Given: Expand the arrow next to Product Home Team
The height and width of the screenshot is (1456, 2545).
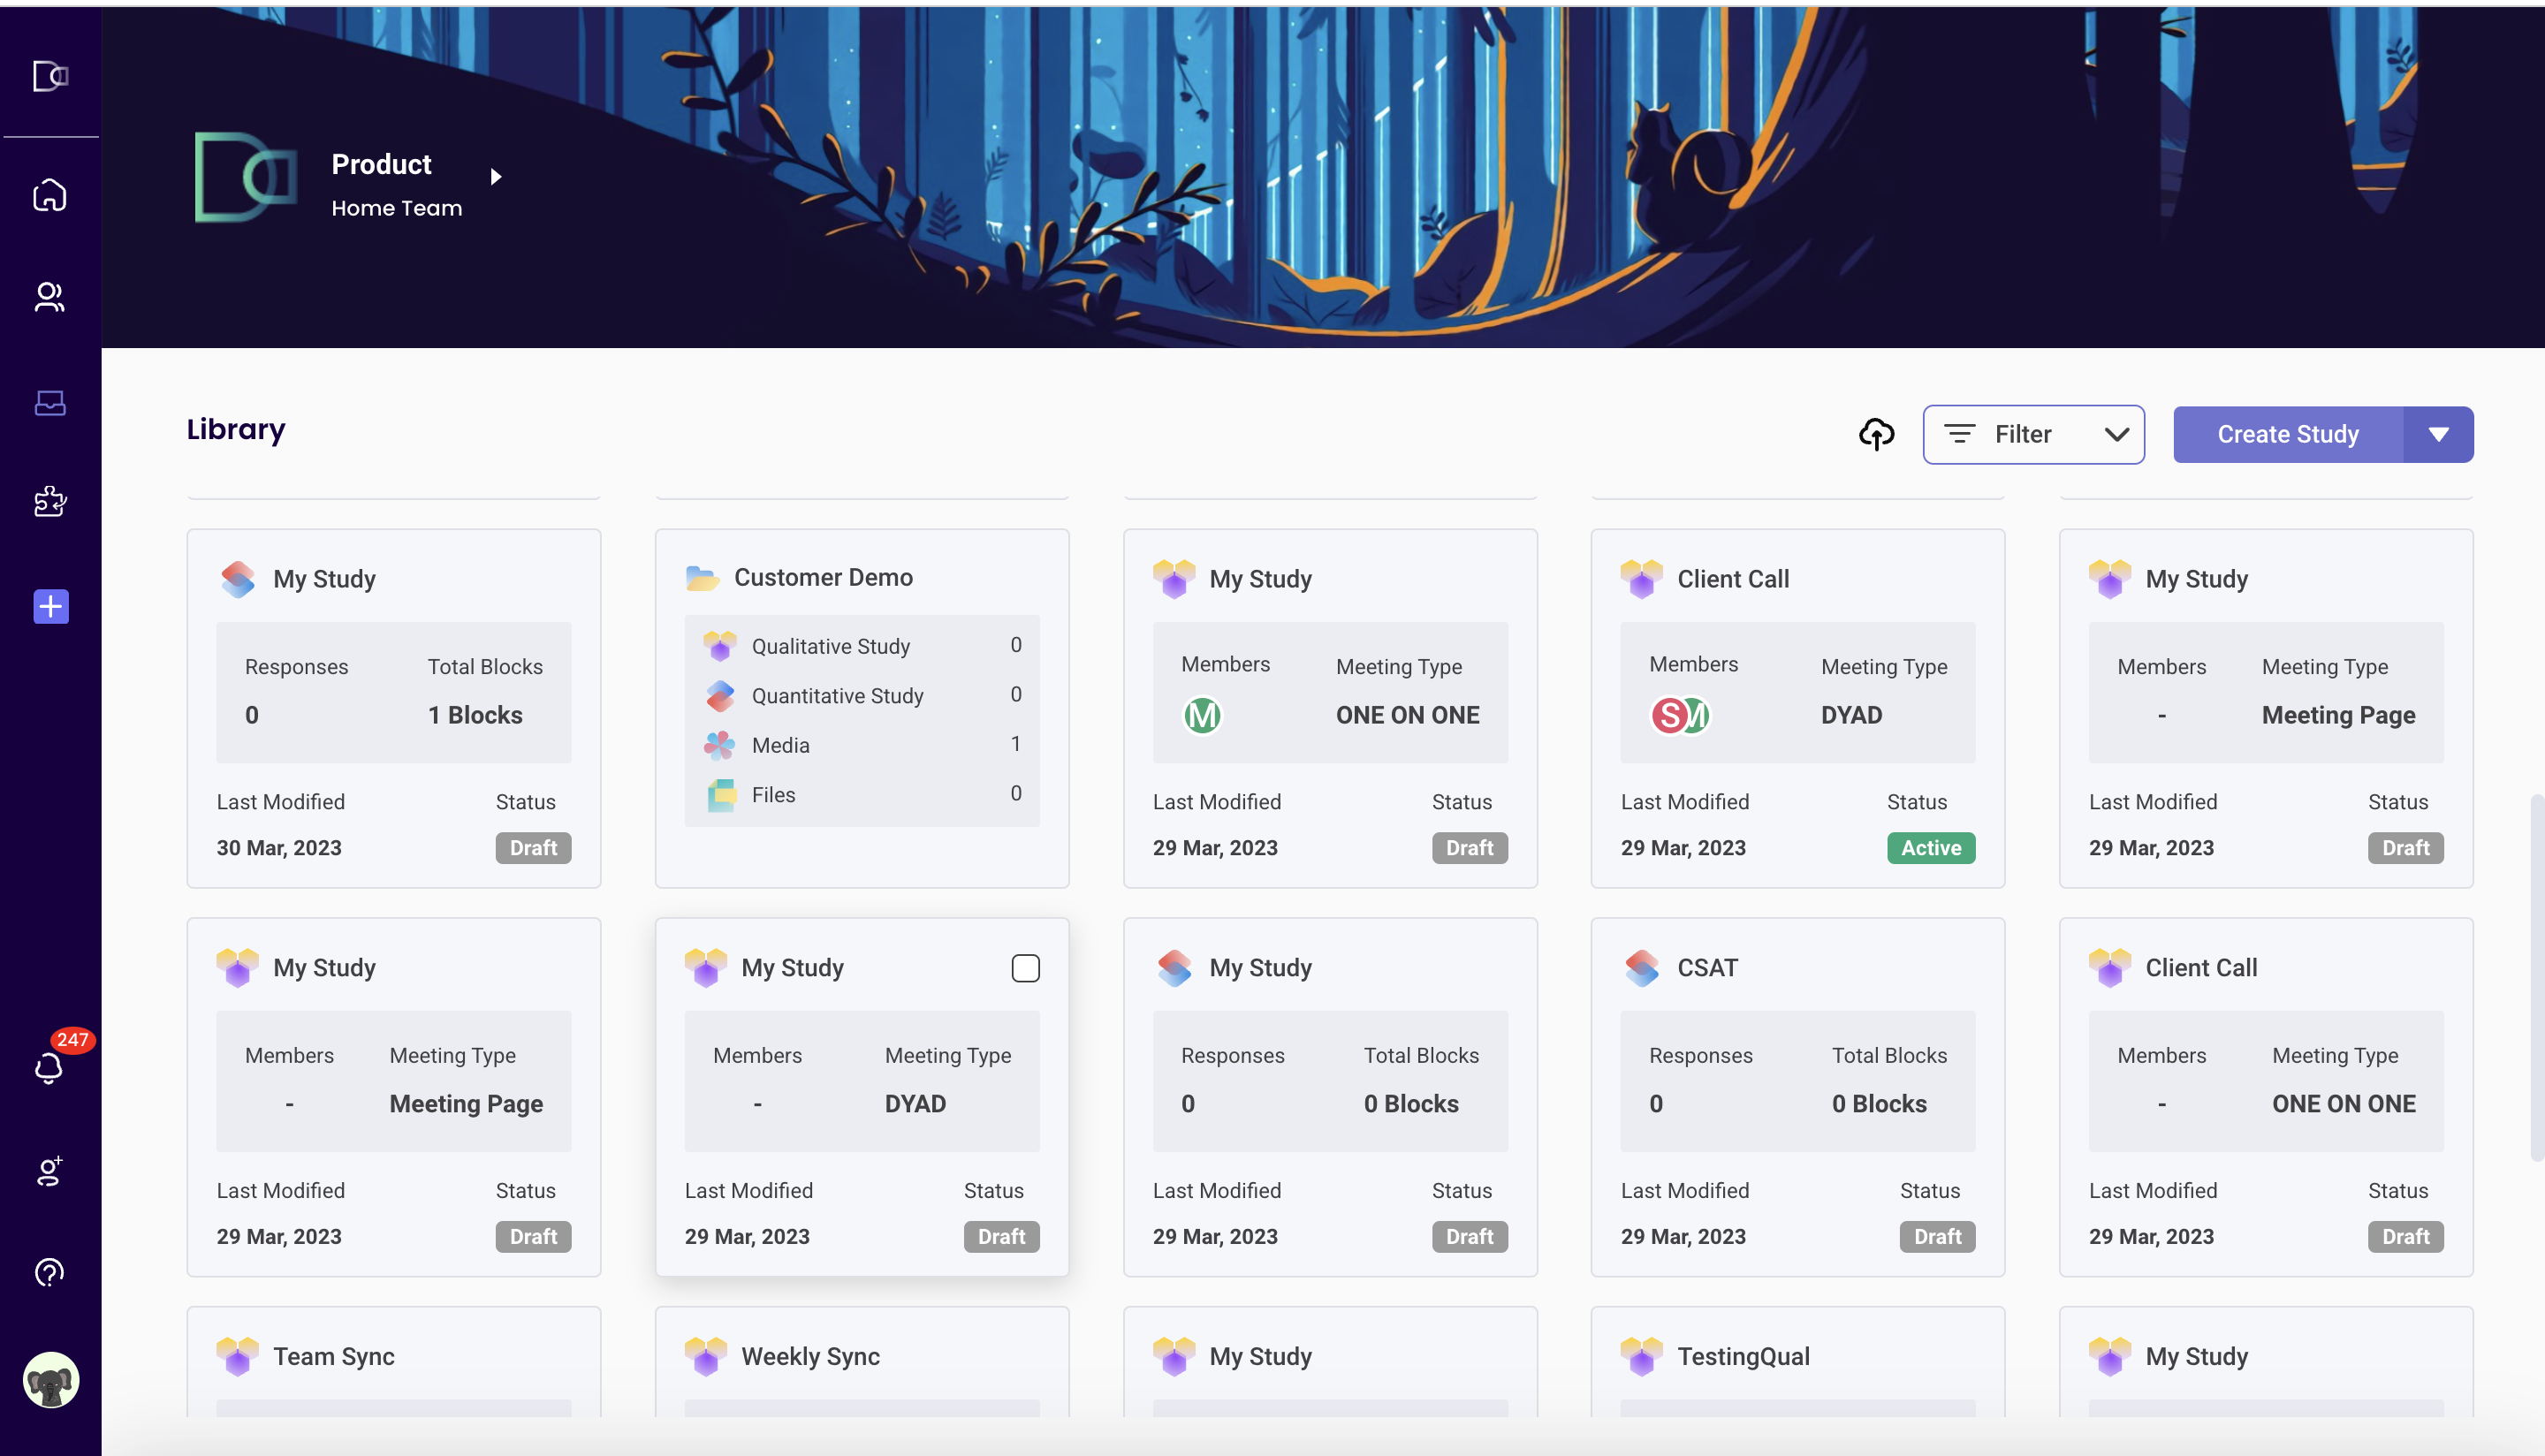Looking at the screenshot, I should 496,177.
